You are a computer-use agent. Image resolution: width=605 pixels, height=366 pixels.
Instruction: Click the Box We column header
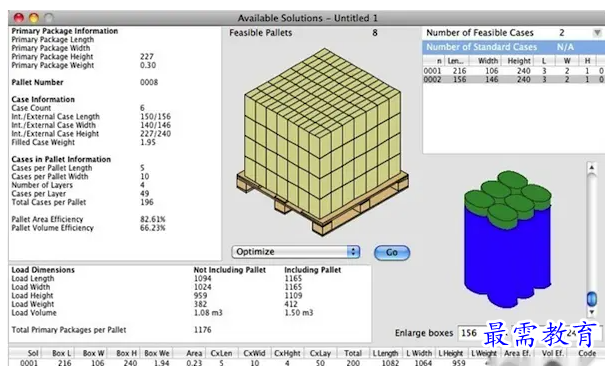pos(157,353)
